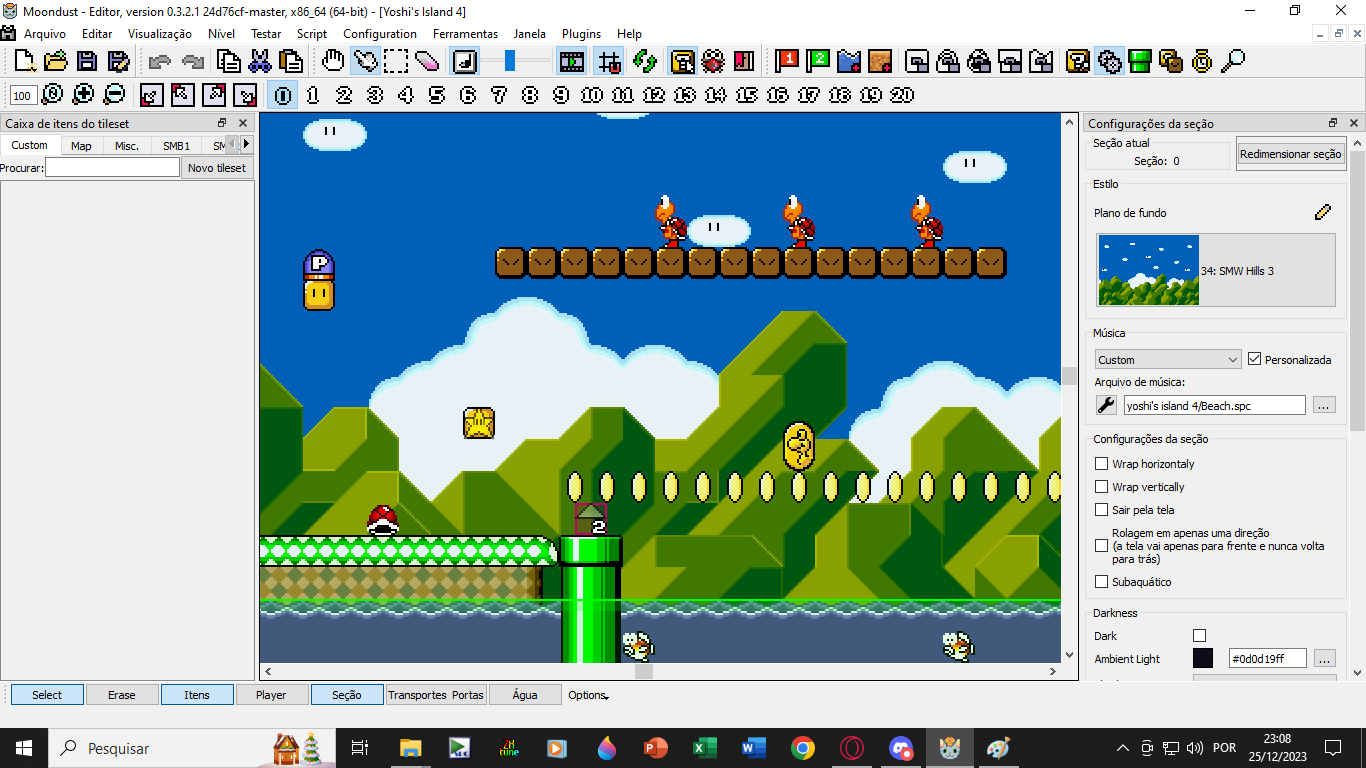Switch to the SMB1 tileset tab
This screenshot has height=768, width=1366.
pos(177,145)
